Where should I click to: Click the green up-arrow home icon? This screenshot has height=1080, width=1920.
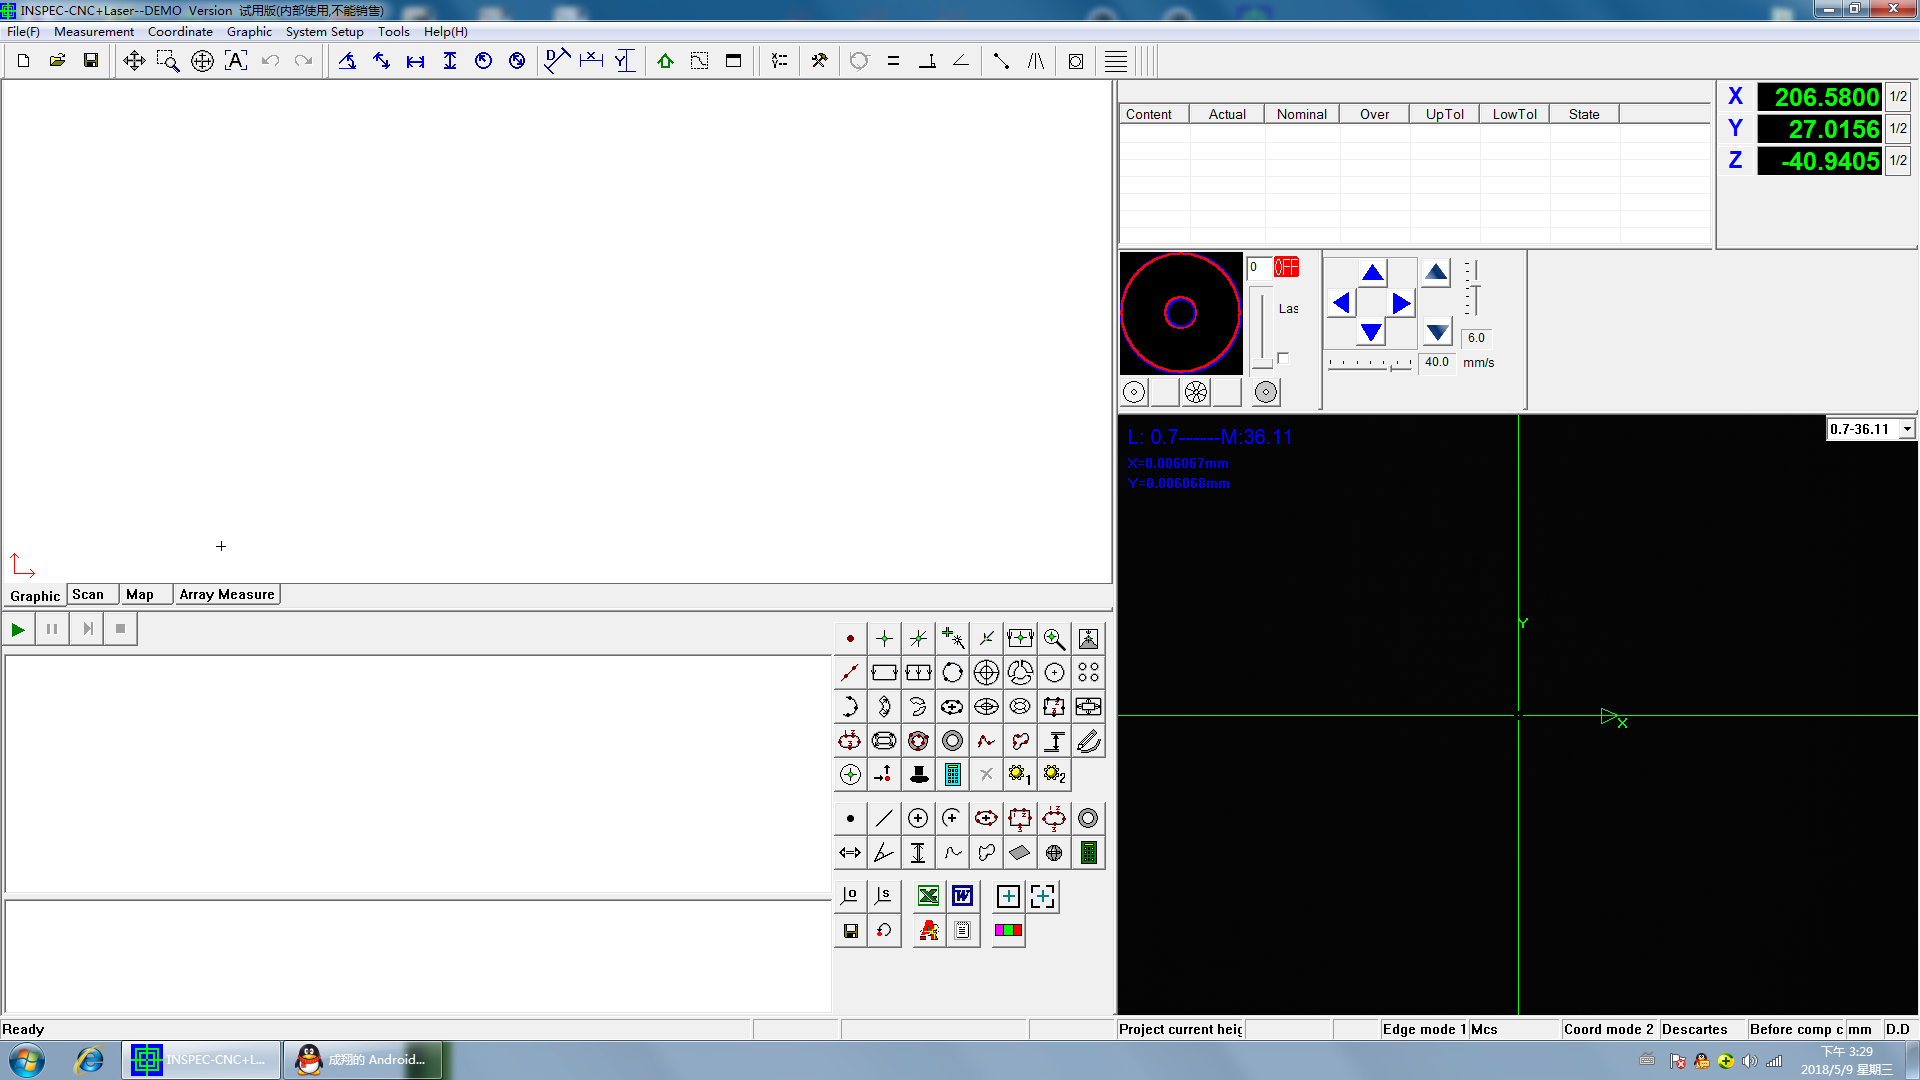point(665,61)
